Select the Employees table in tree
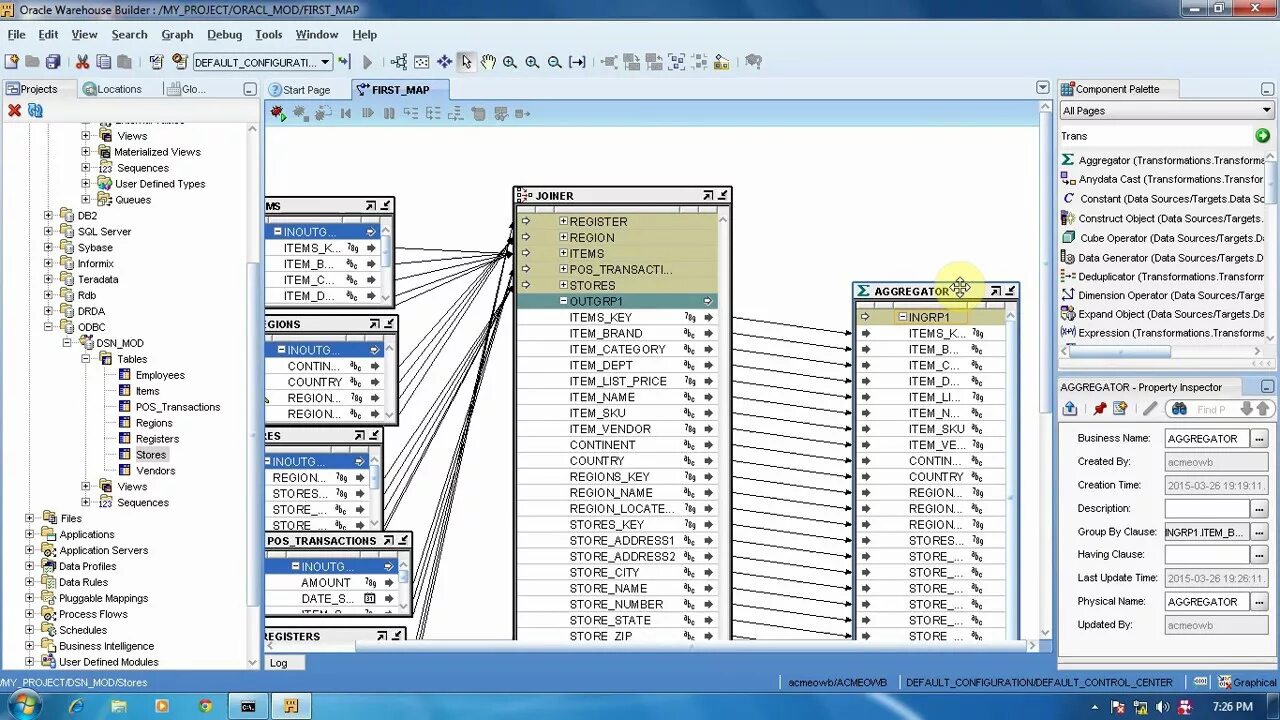Viewport: 1280px width, 720px height. click(160, 375)
